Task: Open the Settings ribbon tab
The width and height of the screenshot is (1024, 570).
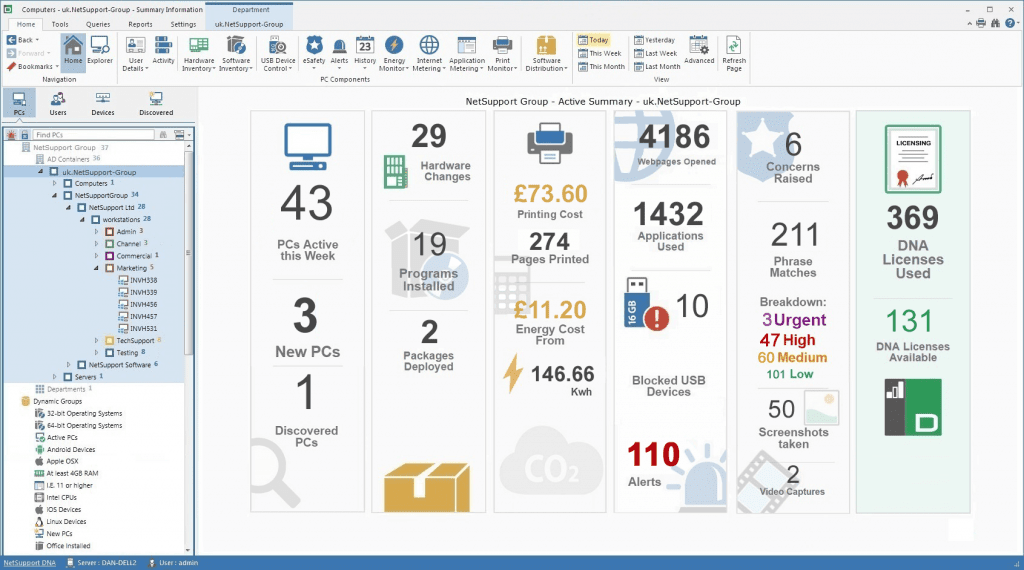Action: [184, 24]
